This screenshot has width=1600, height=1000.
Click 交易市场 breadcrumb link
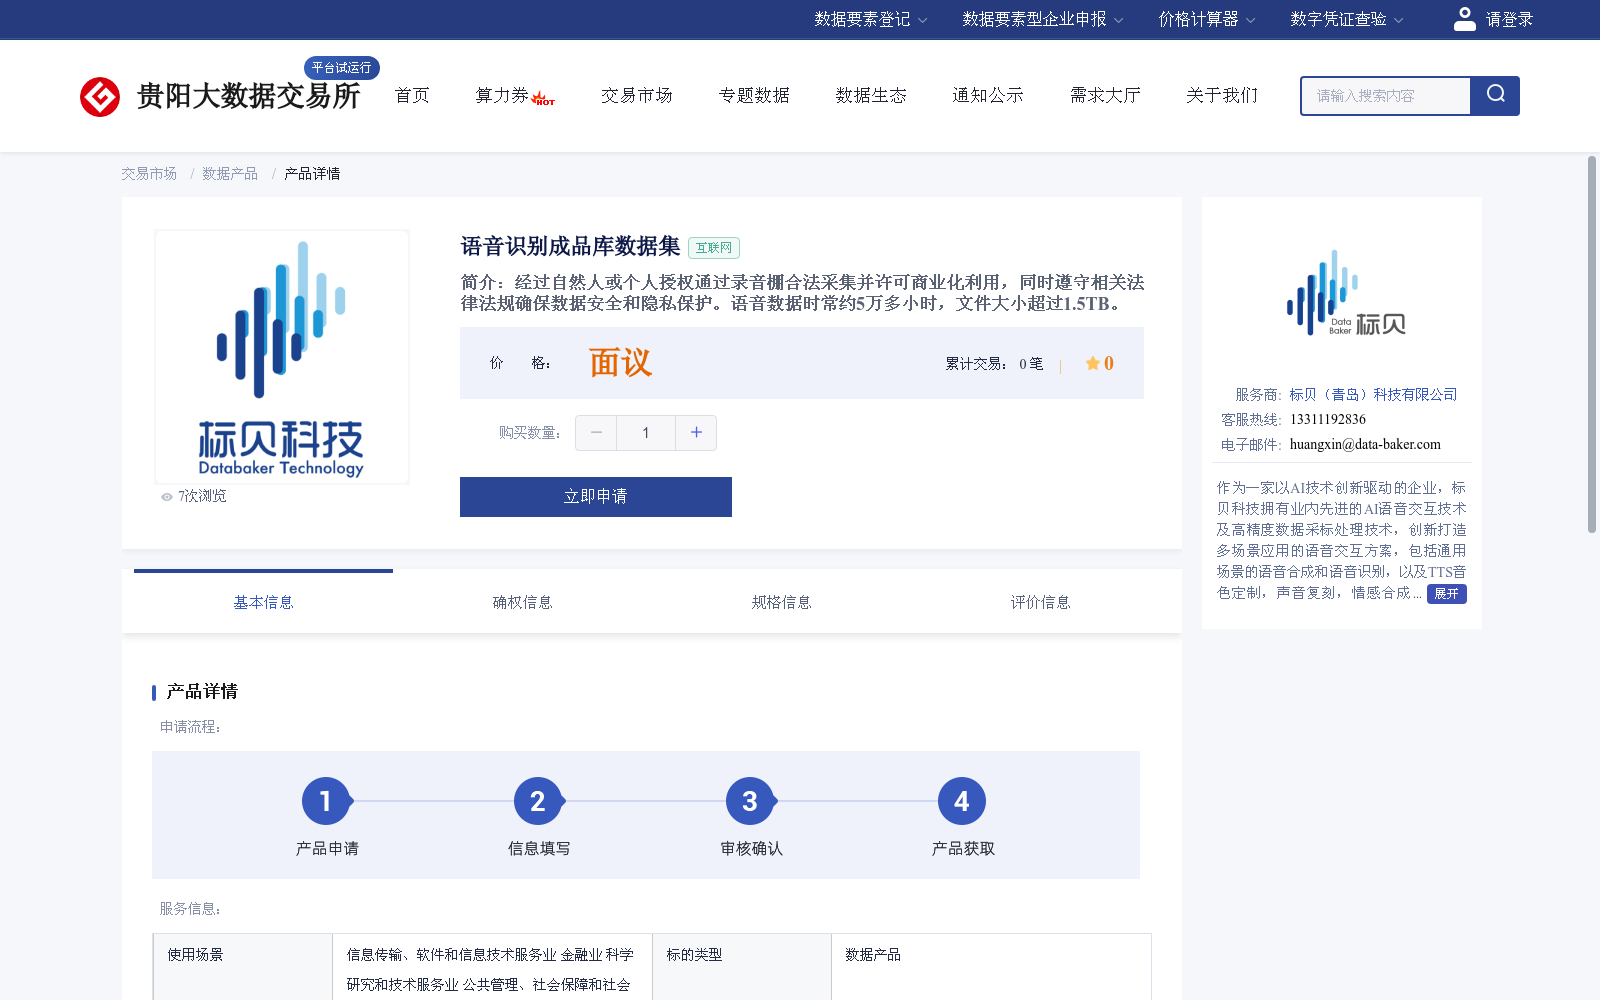(149, 174)
